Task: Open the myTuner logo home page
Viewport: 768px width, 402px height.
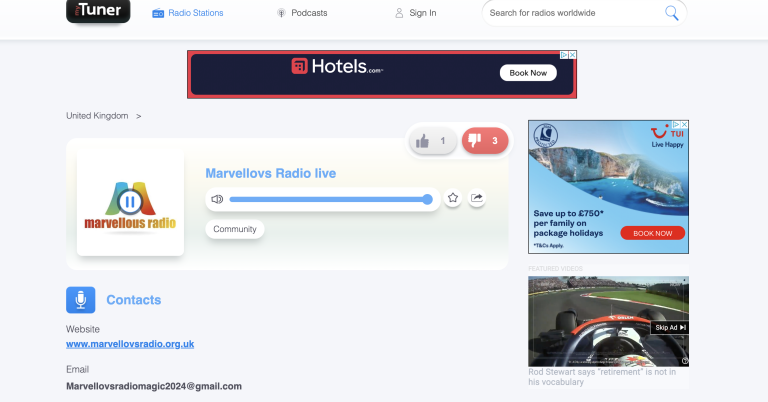Action: pos(98,11)
